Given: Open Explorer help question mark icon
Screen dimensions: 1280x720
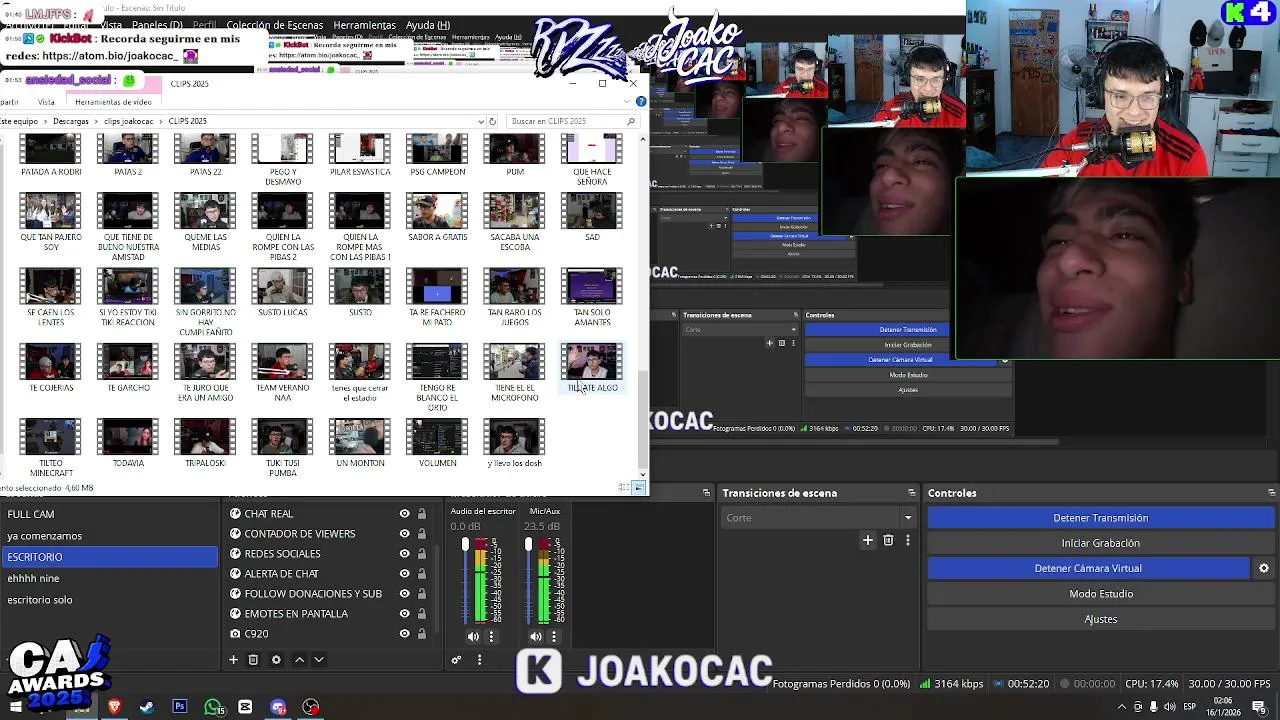Looking at the screenshot, I should coord(641,102).
